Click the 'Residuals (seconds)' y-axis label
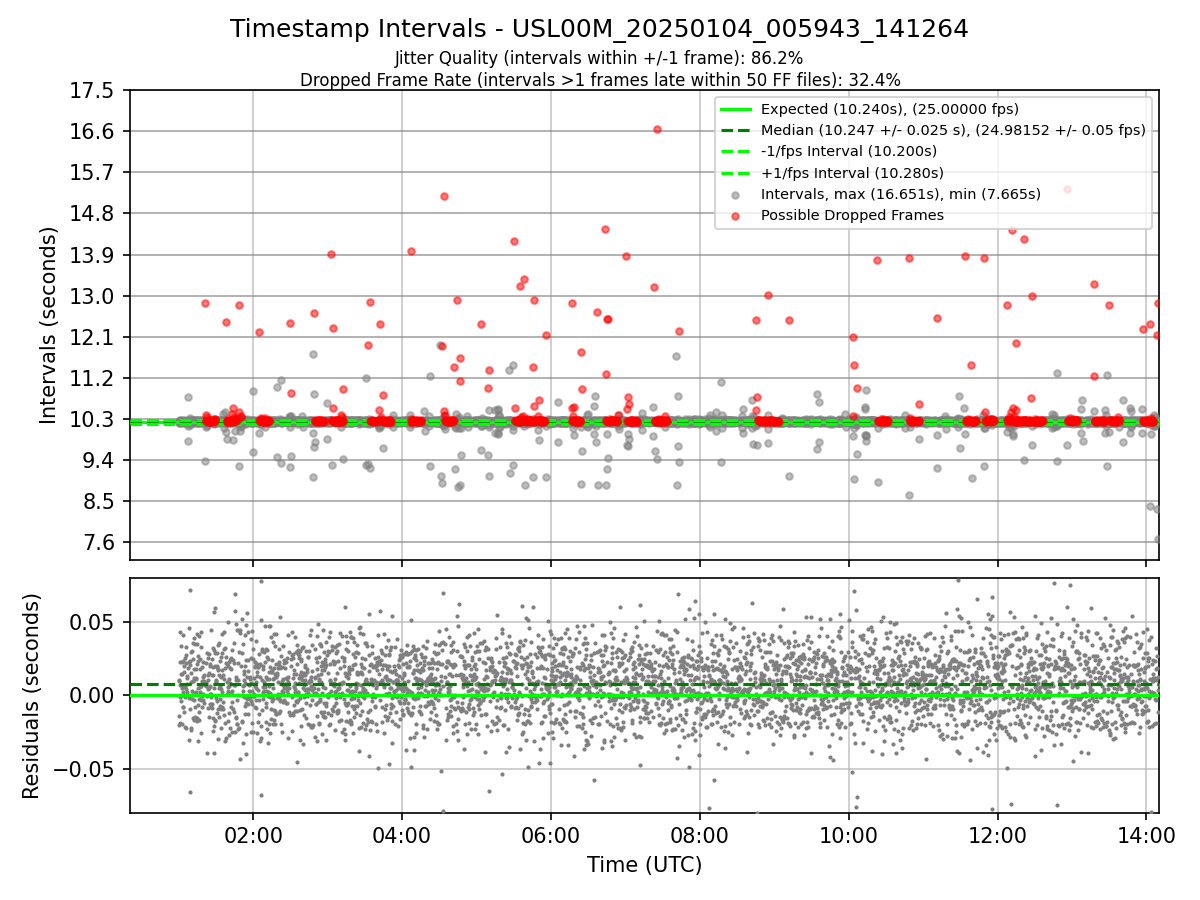 point(31,695)
